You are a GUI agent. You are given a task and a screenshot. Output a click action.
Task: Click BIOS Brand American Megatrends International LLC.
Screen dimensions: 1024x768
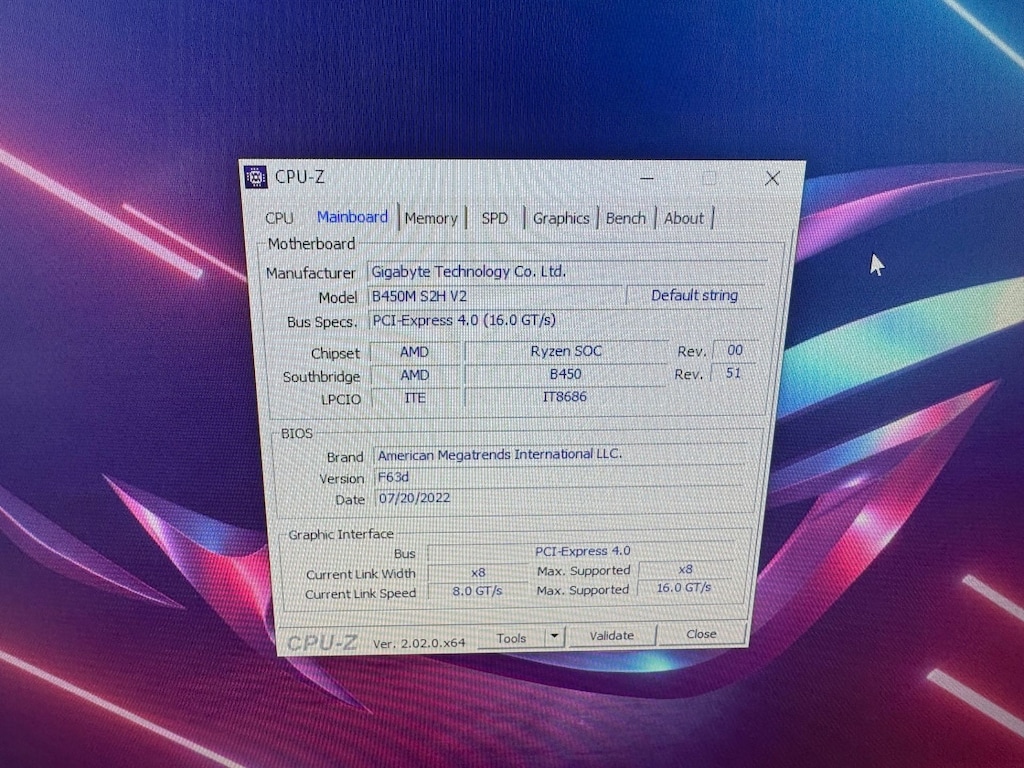click(560, 455)
